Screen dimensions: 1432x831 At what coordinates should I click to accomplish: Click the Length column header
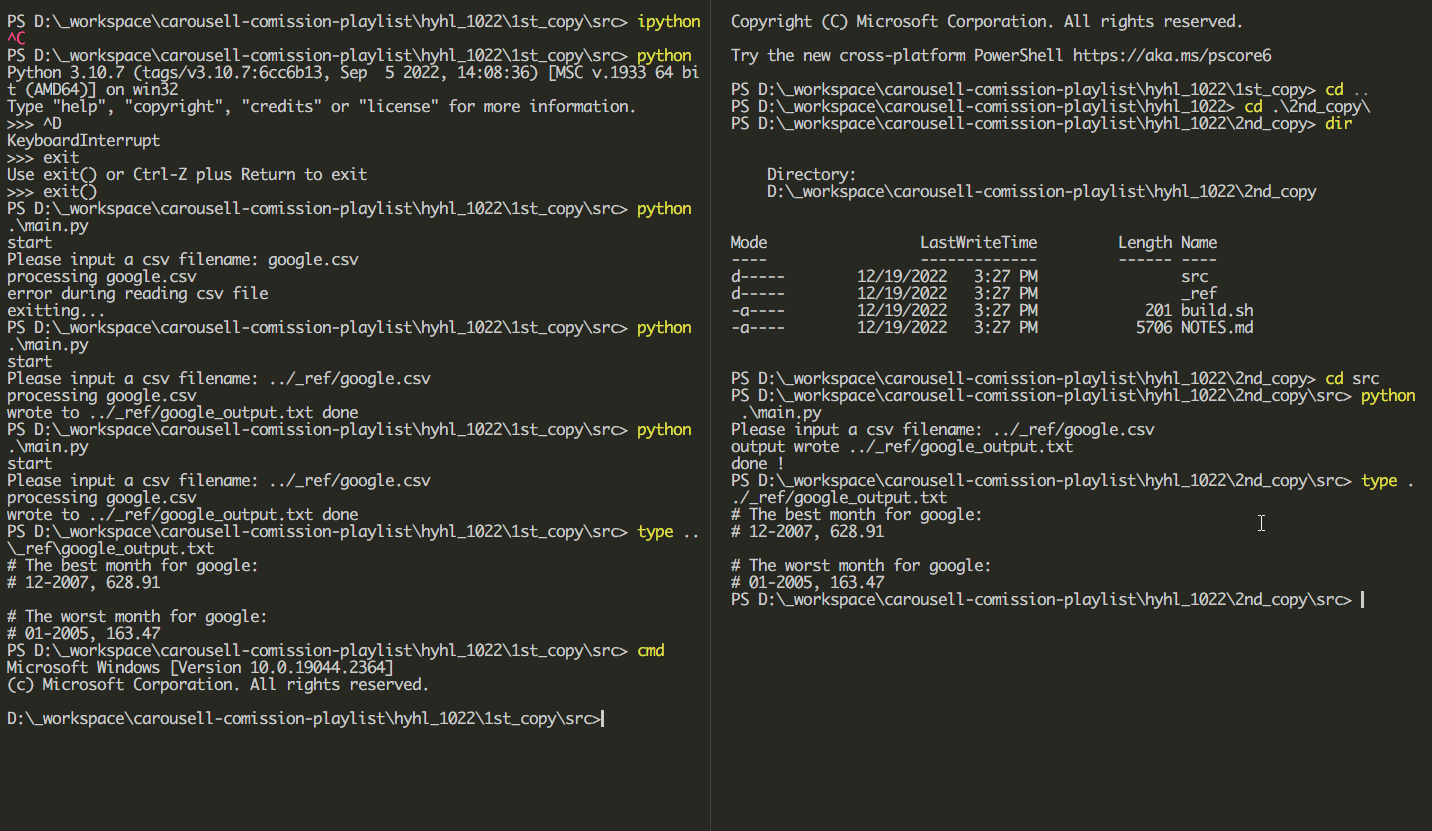pos(1145,242)
